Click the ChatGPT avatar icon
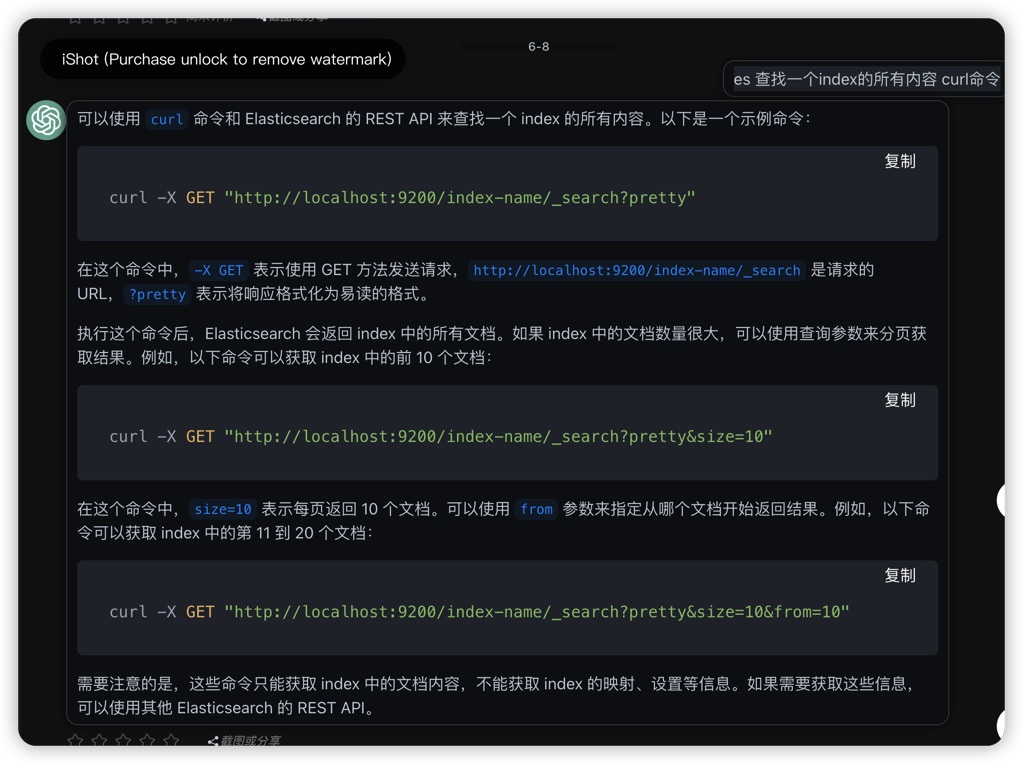The width and height of the screenshot is (1023, 764). pos(46,121)
